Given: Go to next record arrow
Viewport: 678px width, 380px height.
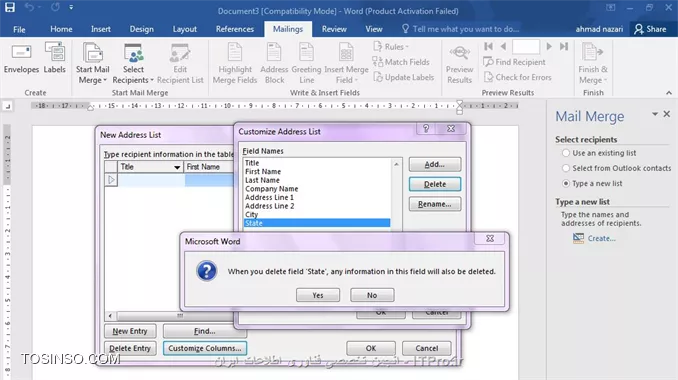Looking at the screenshot, I should 549,46.
